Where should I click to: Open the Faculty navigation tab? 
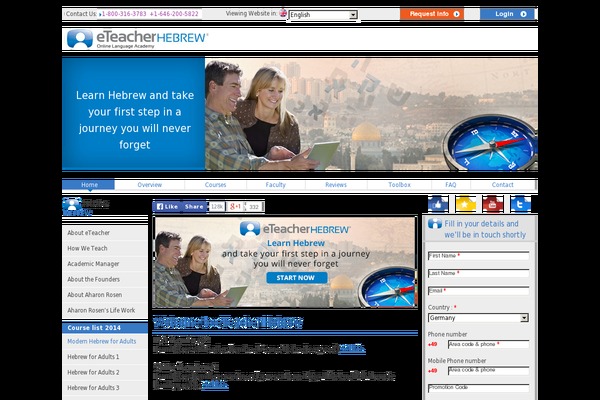click(276, 184)
